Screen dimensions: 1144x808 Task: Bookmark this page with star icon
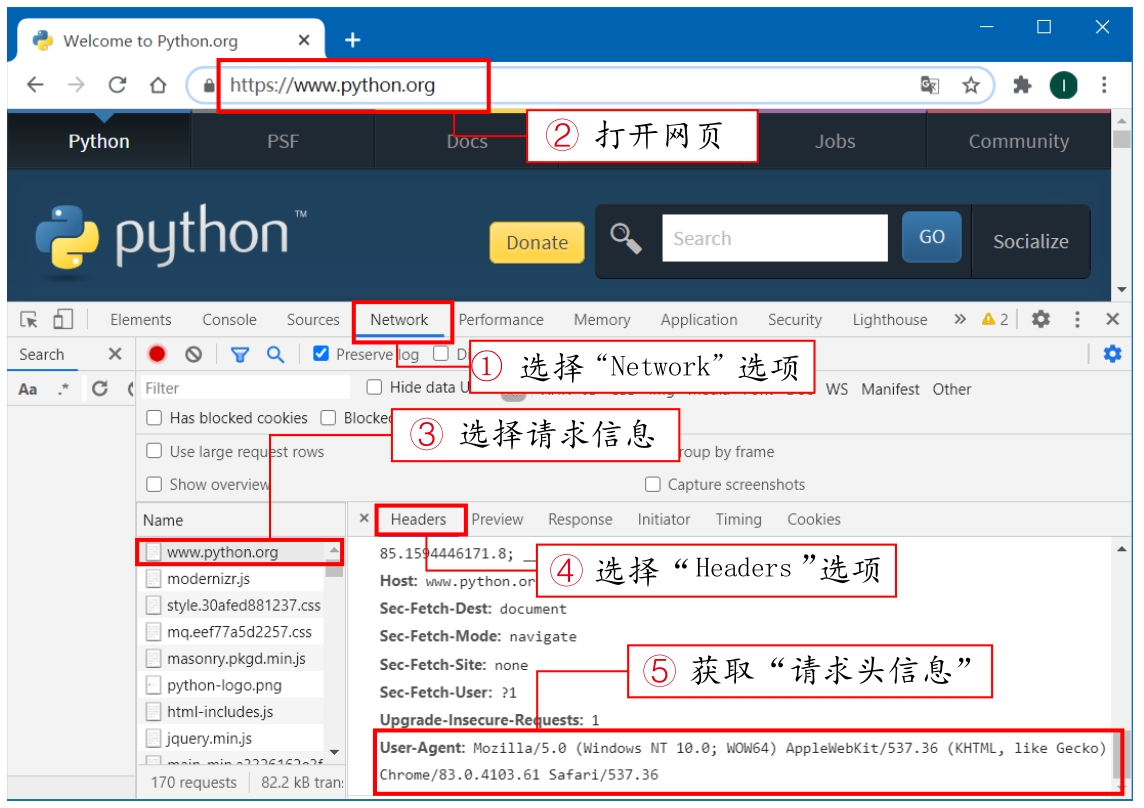[970, 85]
